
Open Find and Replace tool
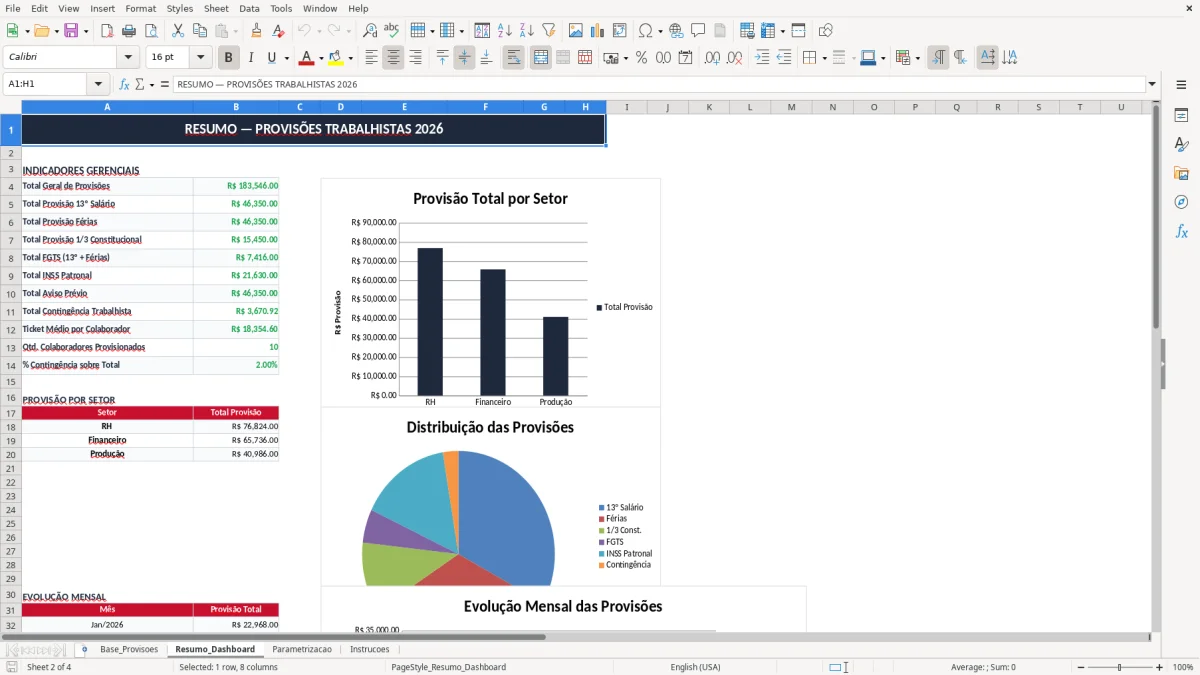point(370,31)
